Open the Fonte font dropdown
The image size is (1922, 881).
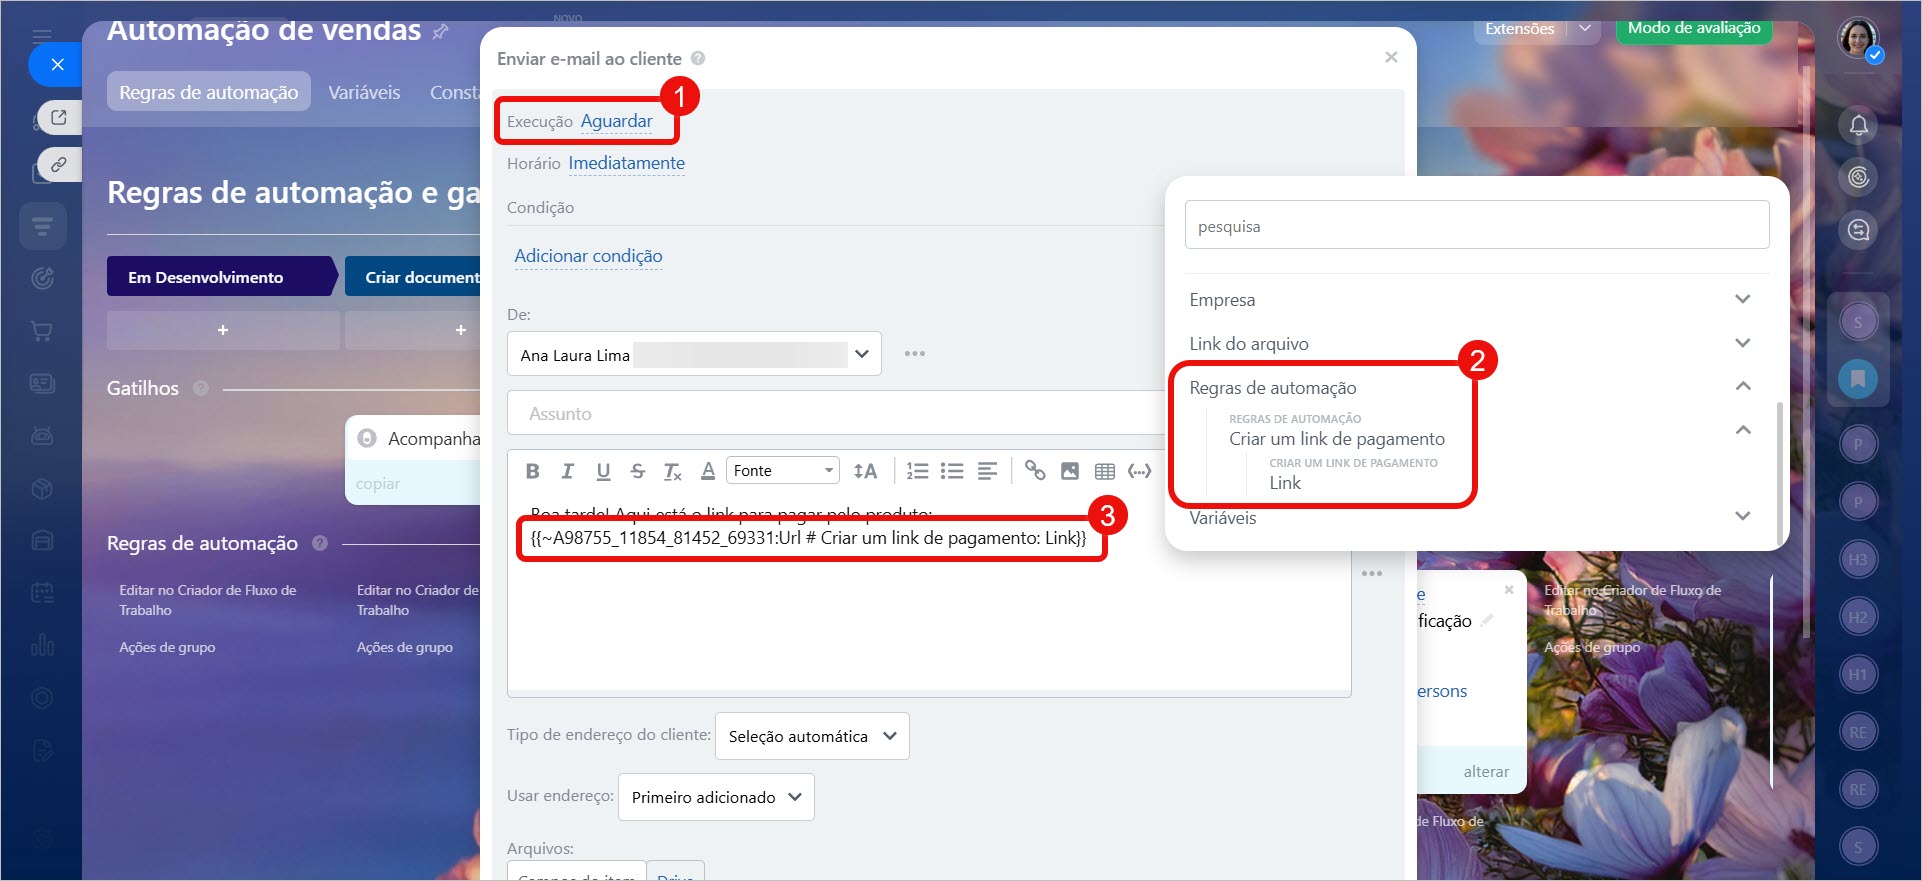point(782,471)
